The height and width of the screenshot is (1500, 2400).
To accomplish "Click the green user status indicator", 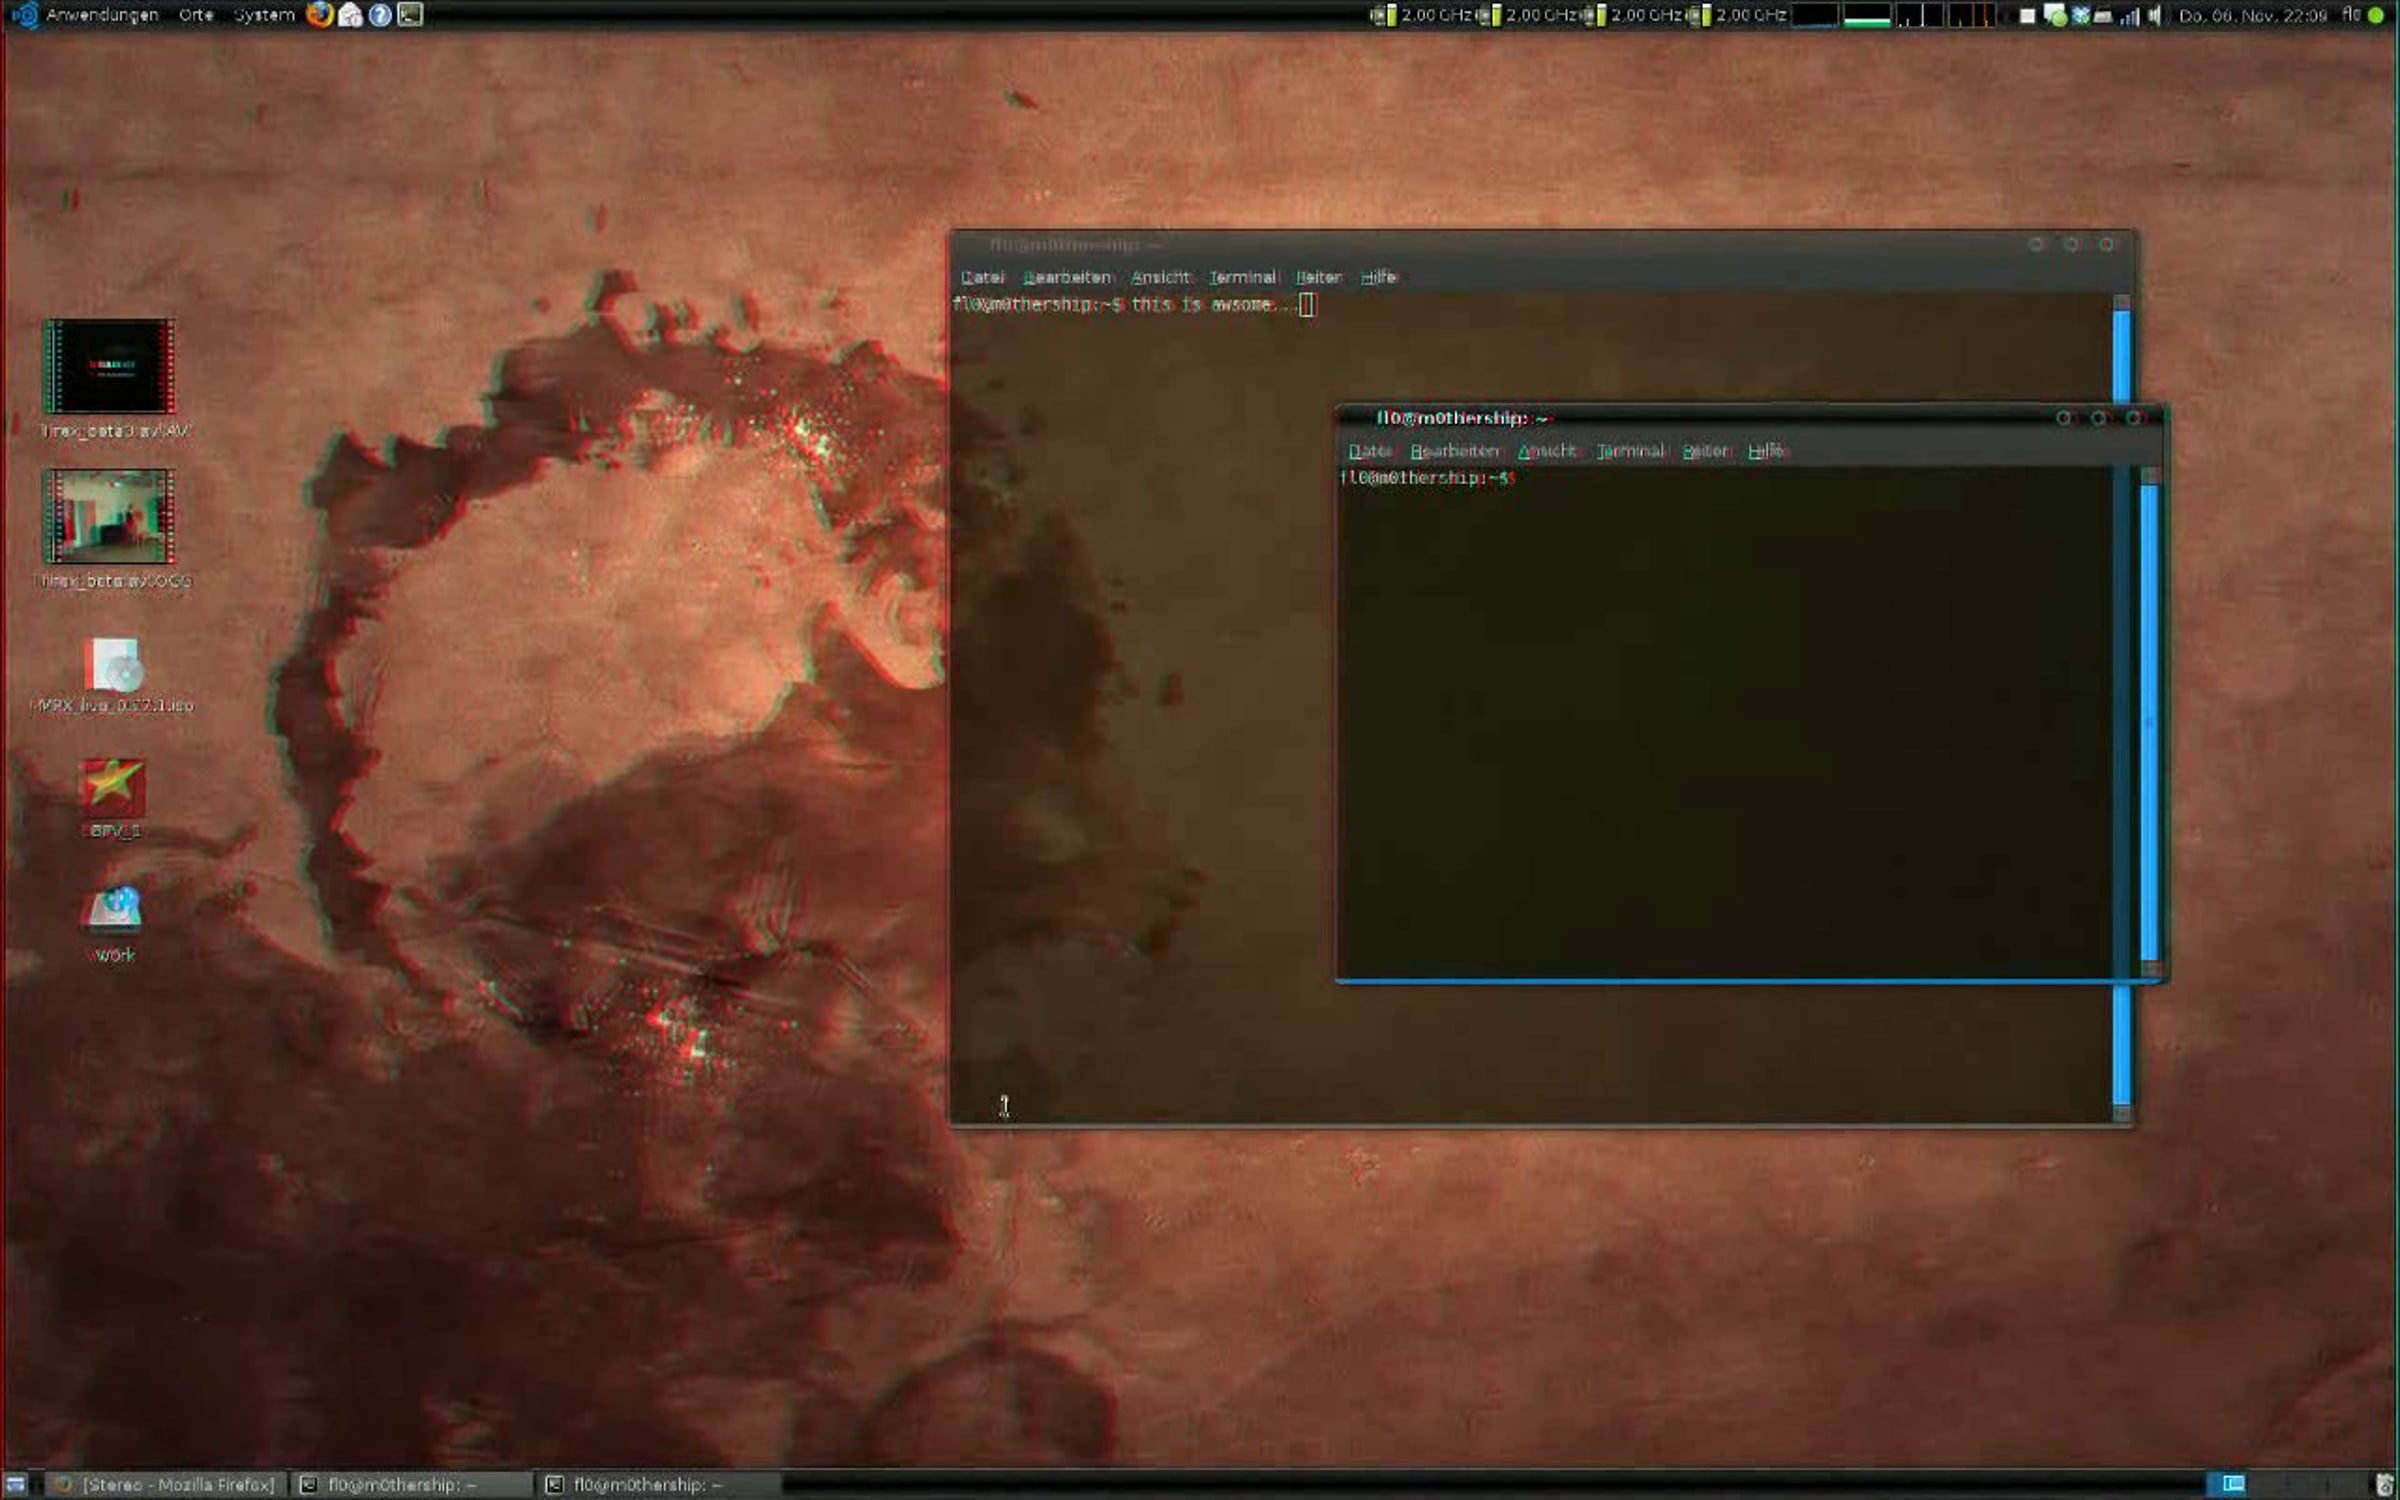I will click(x=2377, y=15).
